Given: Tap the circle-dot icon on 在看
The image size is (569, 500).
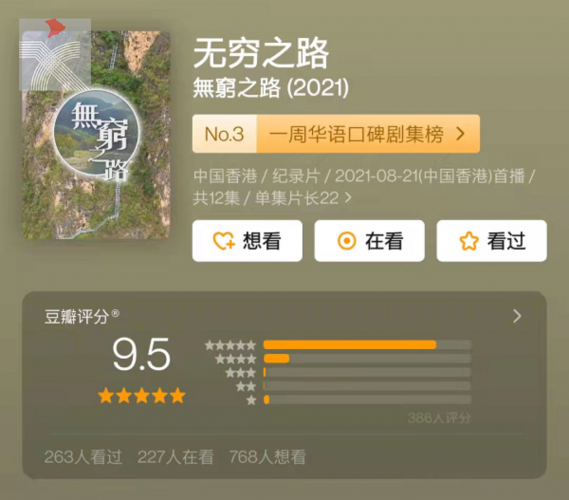Looking at the screenshot, I should [347, 241].
